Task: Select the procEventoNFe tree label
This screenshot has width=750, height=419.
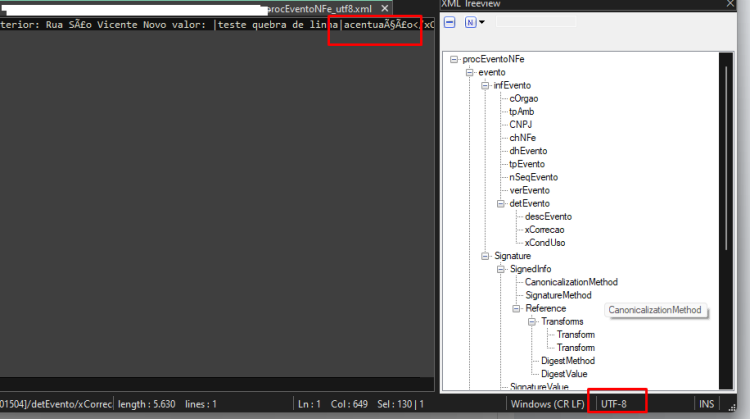Action: click(x=493, y=59)
